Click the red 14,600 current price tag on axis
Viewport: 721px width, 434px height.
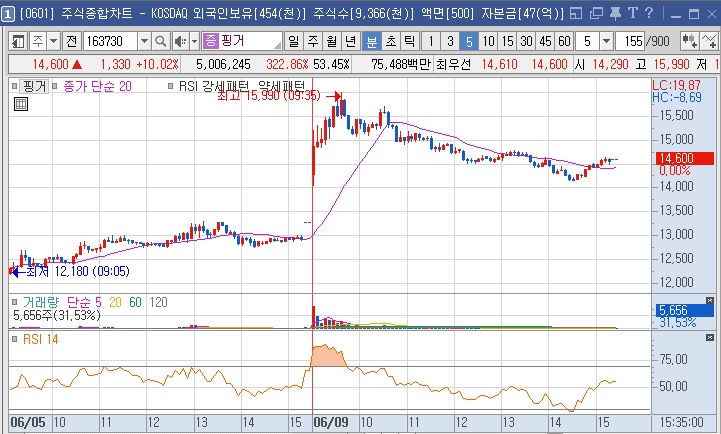[x=685, y=158]
